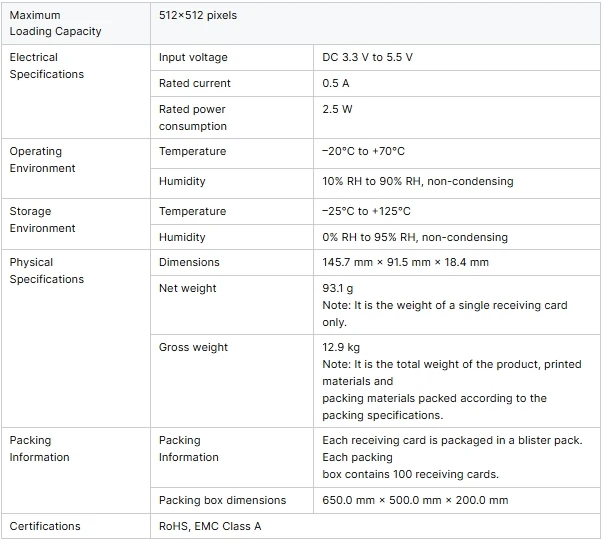Click the Net weight 93.1 g text
The height and width of the screenshot is (541, 602).
click(337, 288)
